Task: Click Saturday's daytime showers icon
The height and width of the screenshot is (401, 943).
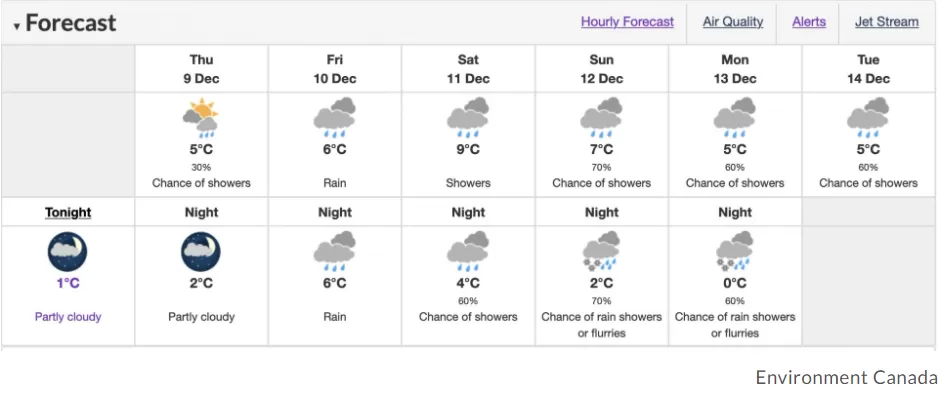Action: (468, 118)
